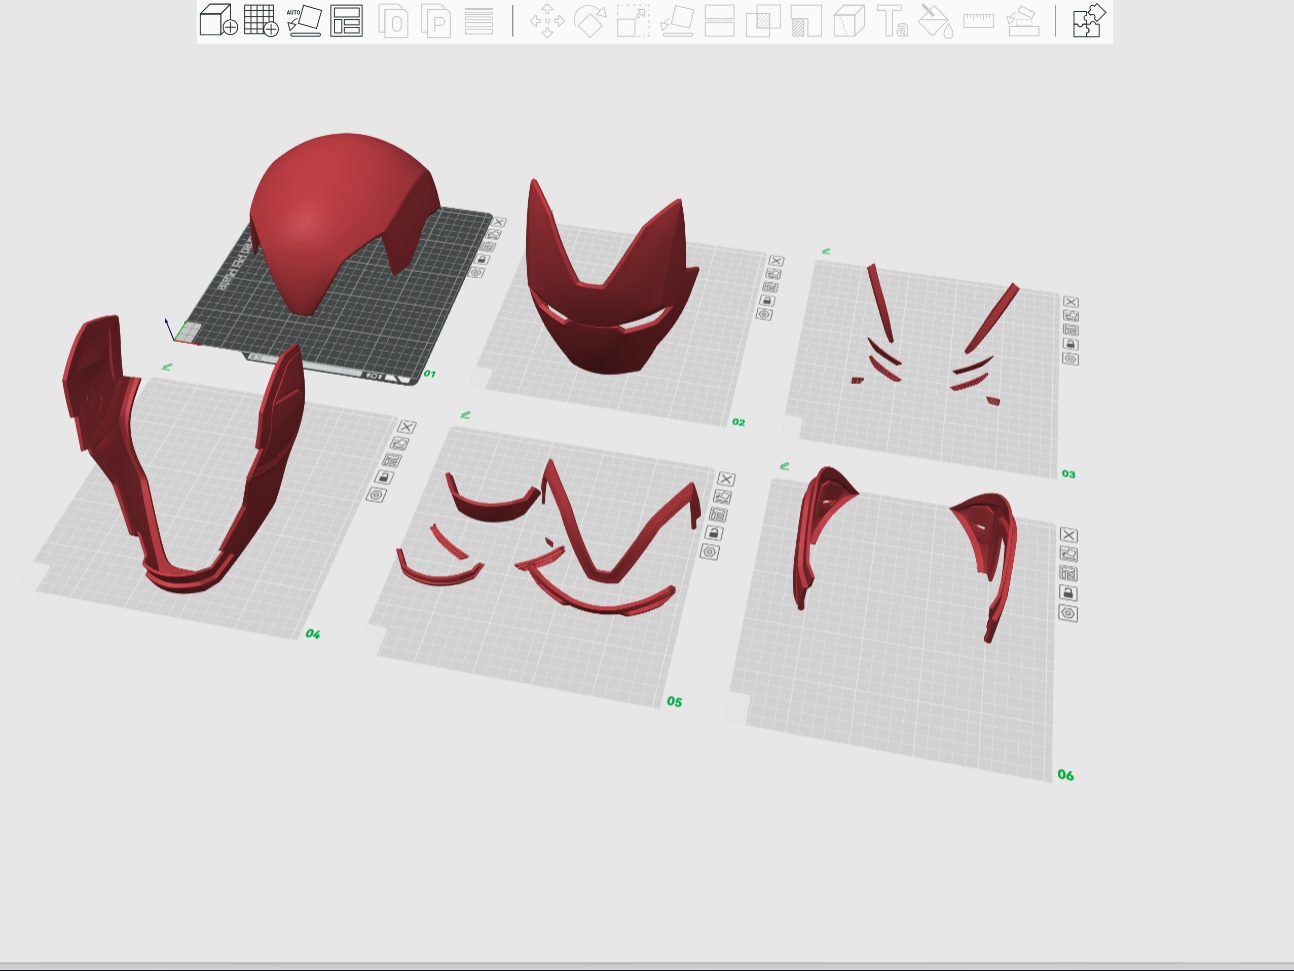Arrange objects on plate 03
Screen dimensions: 1294x971
(x=1070, y=330)
